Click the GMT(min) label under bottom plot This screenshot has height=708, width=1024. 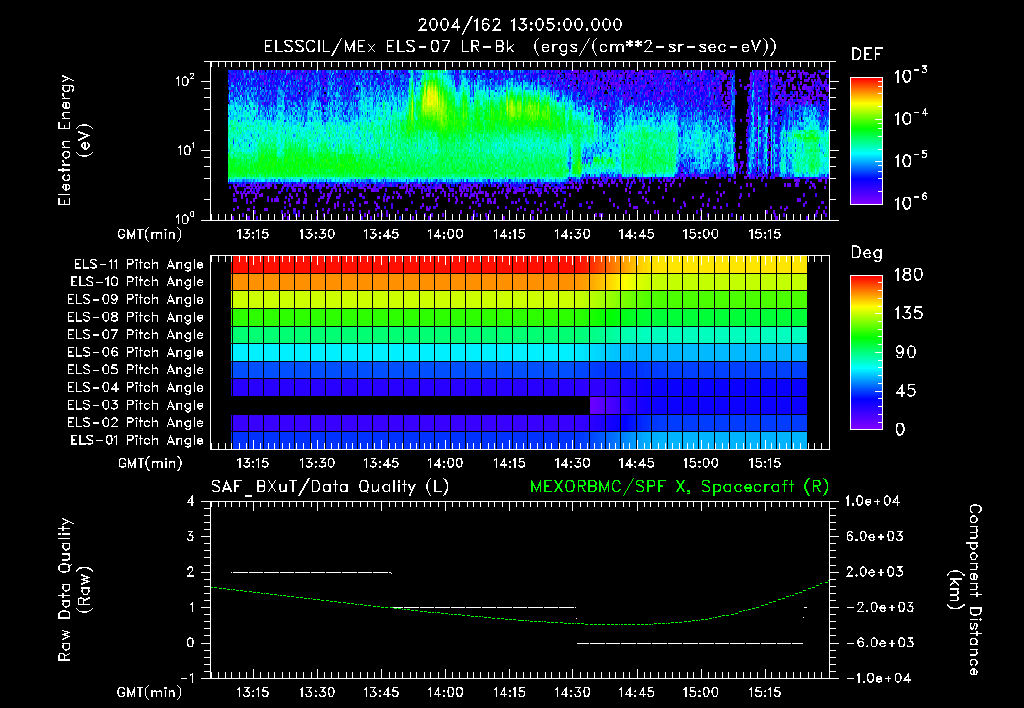click(x=150, y=692)
